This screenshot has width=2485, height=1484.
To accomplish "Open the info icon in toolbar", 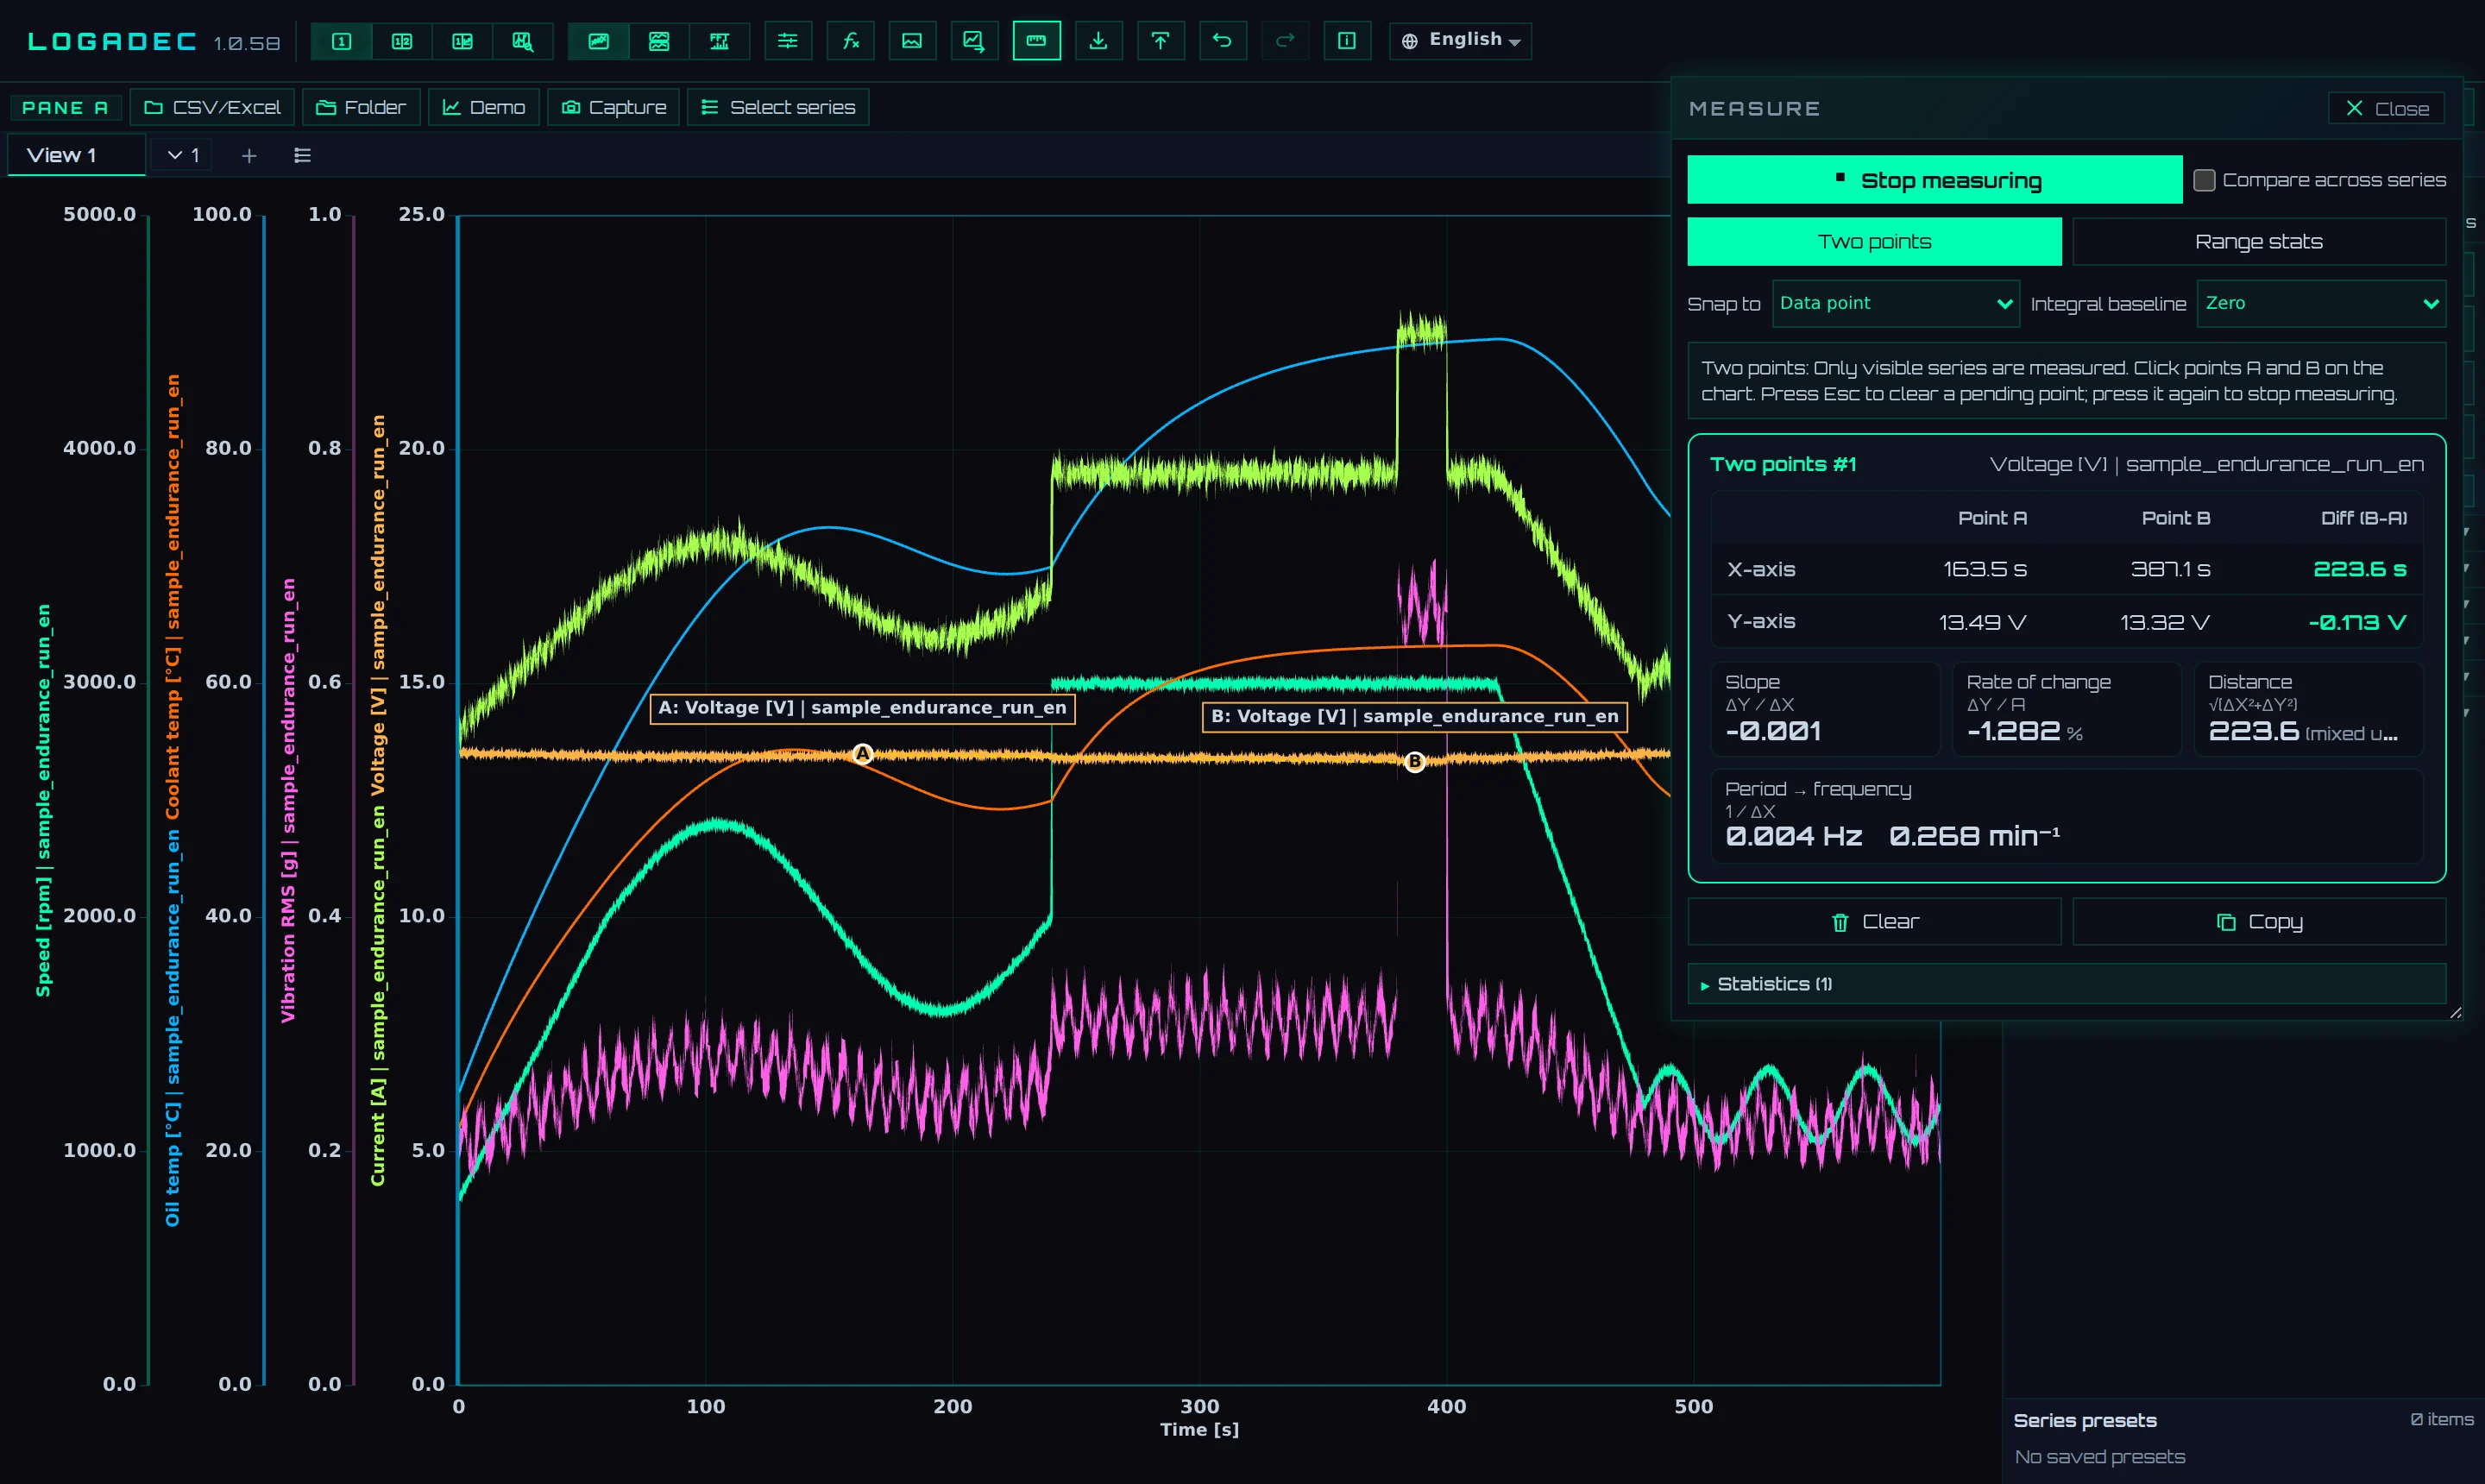I will click(x=1347, y=41).
